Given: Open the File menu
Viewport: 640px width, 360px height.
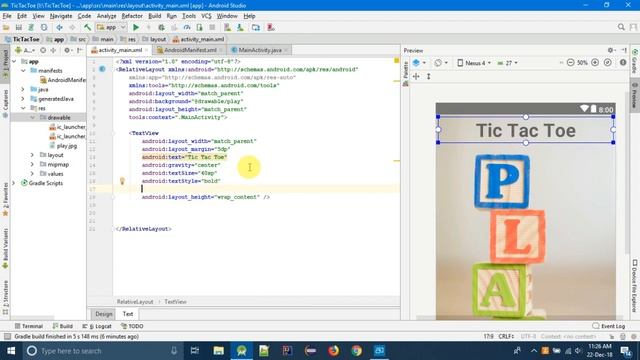Looking at the screenshot, I should [x=7, y=16].
